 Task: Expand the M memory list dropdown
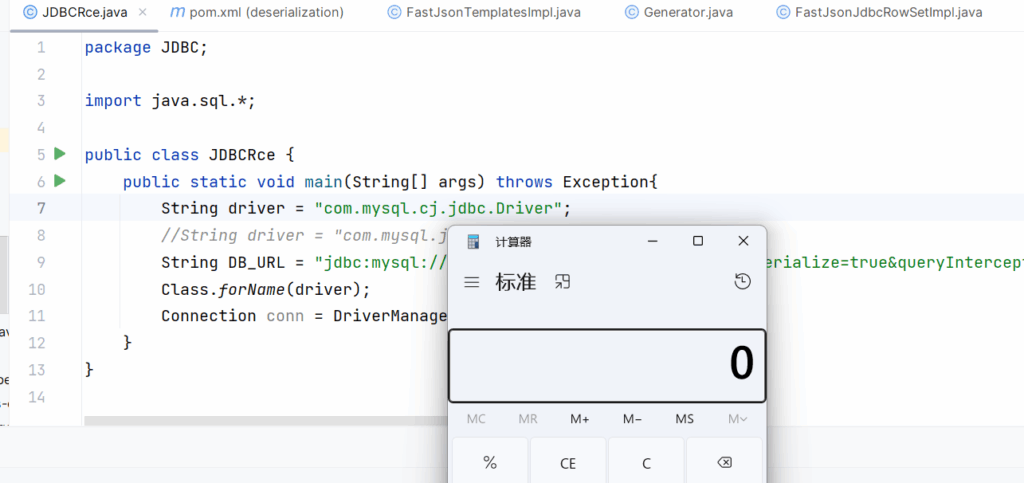pos(737,419)
